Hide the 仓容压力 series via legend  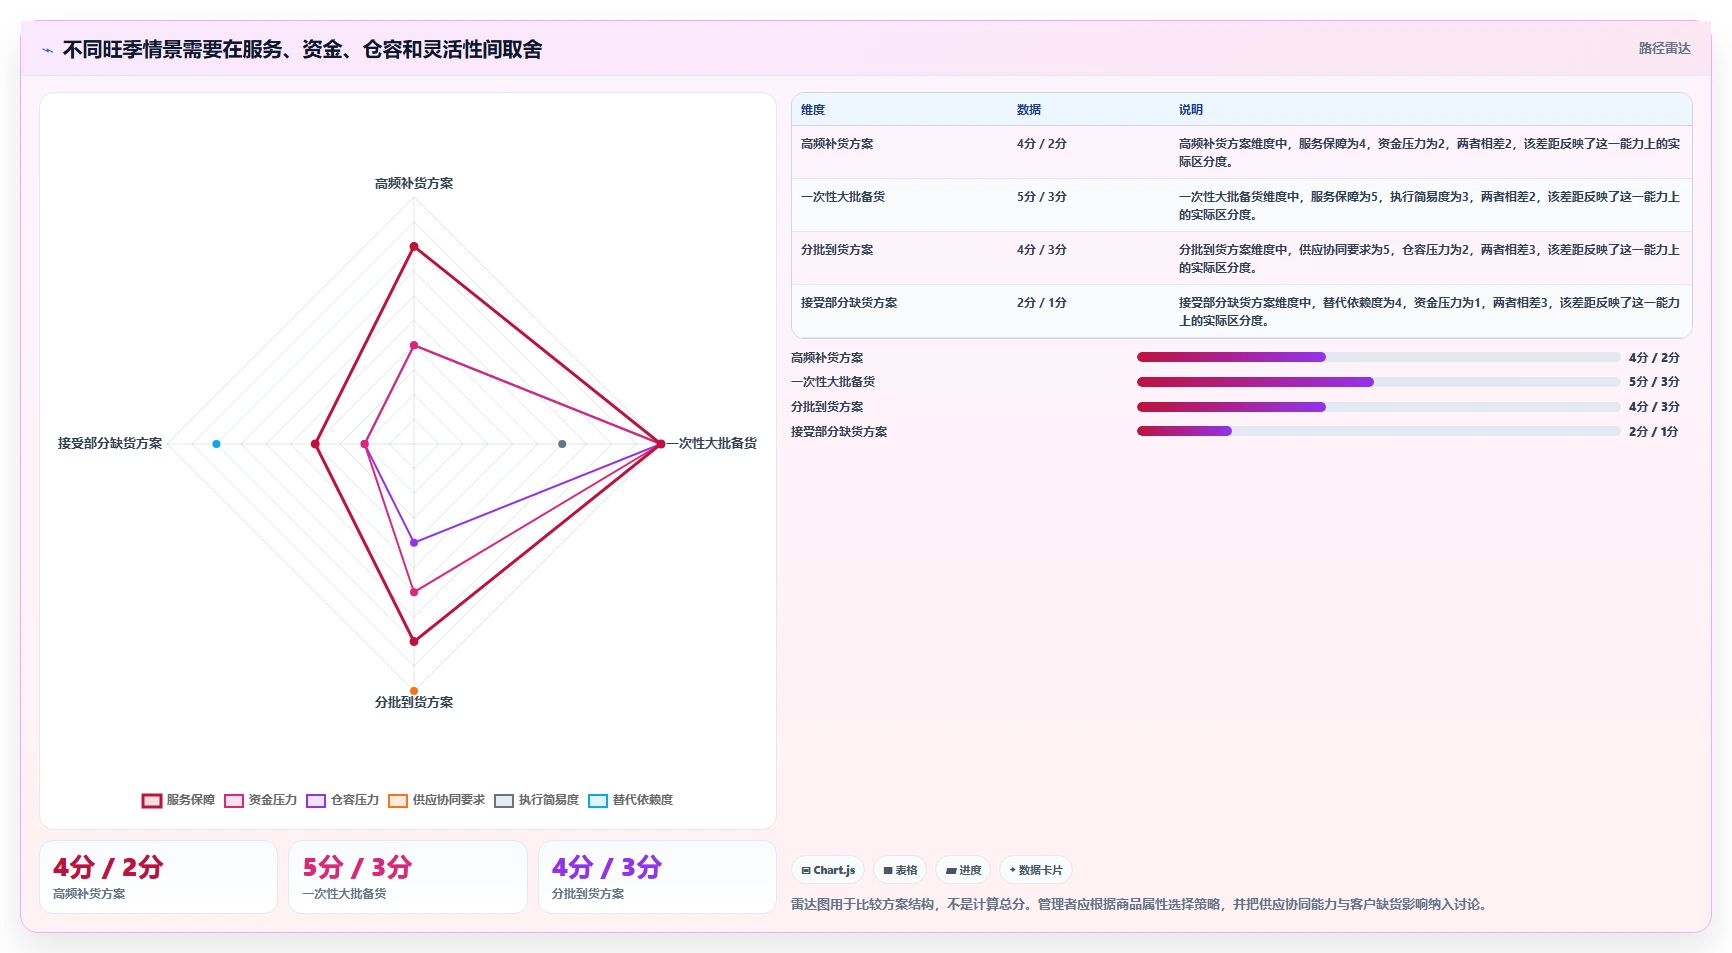343,800
